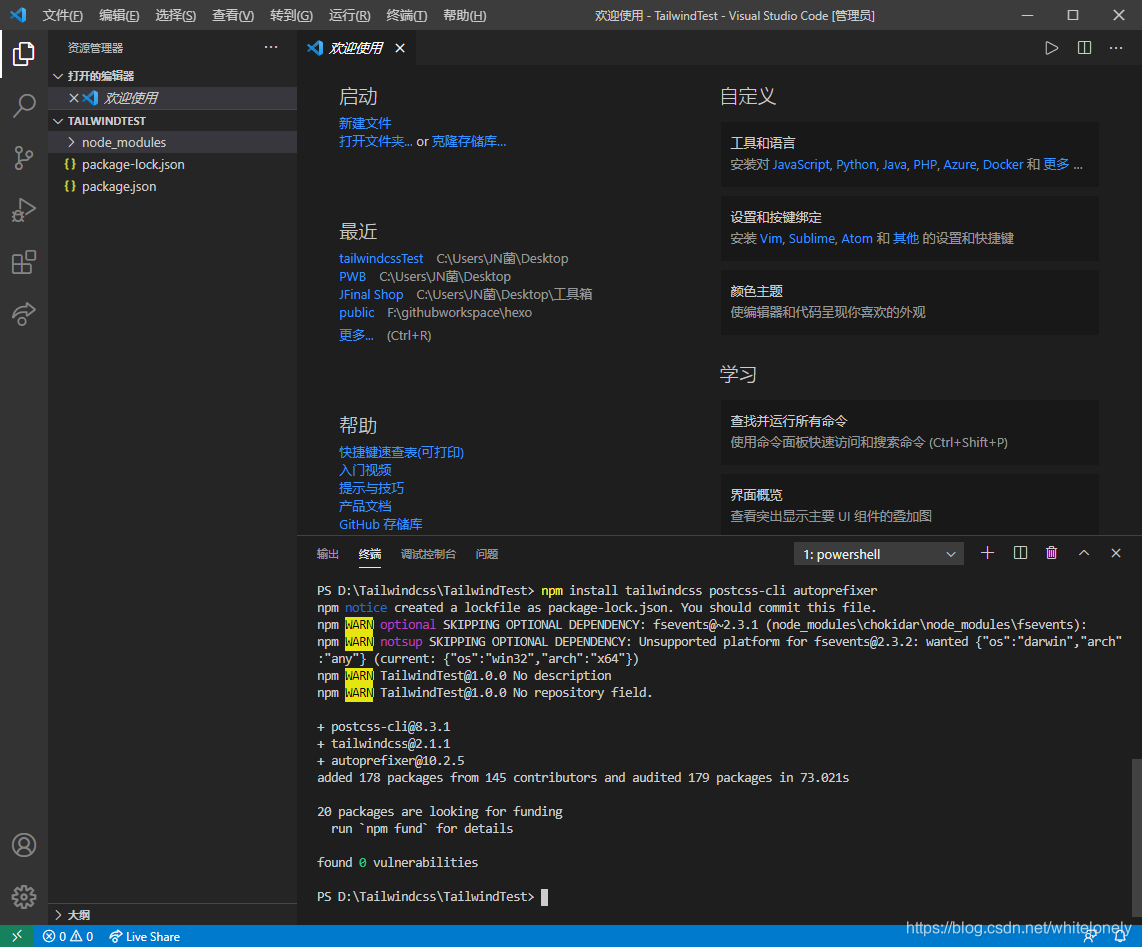
Task: Open the powershell terminal selector dropdown
Action: (878, 554)
